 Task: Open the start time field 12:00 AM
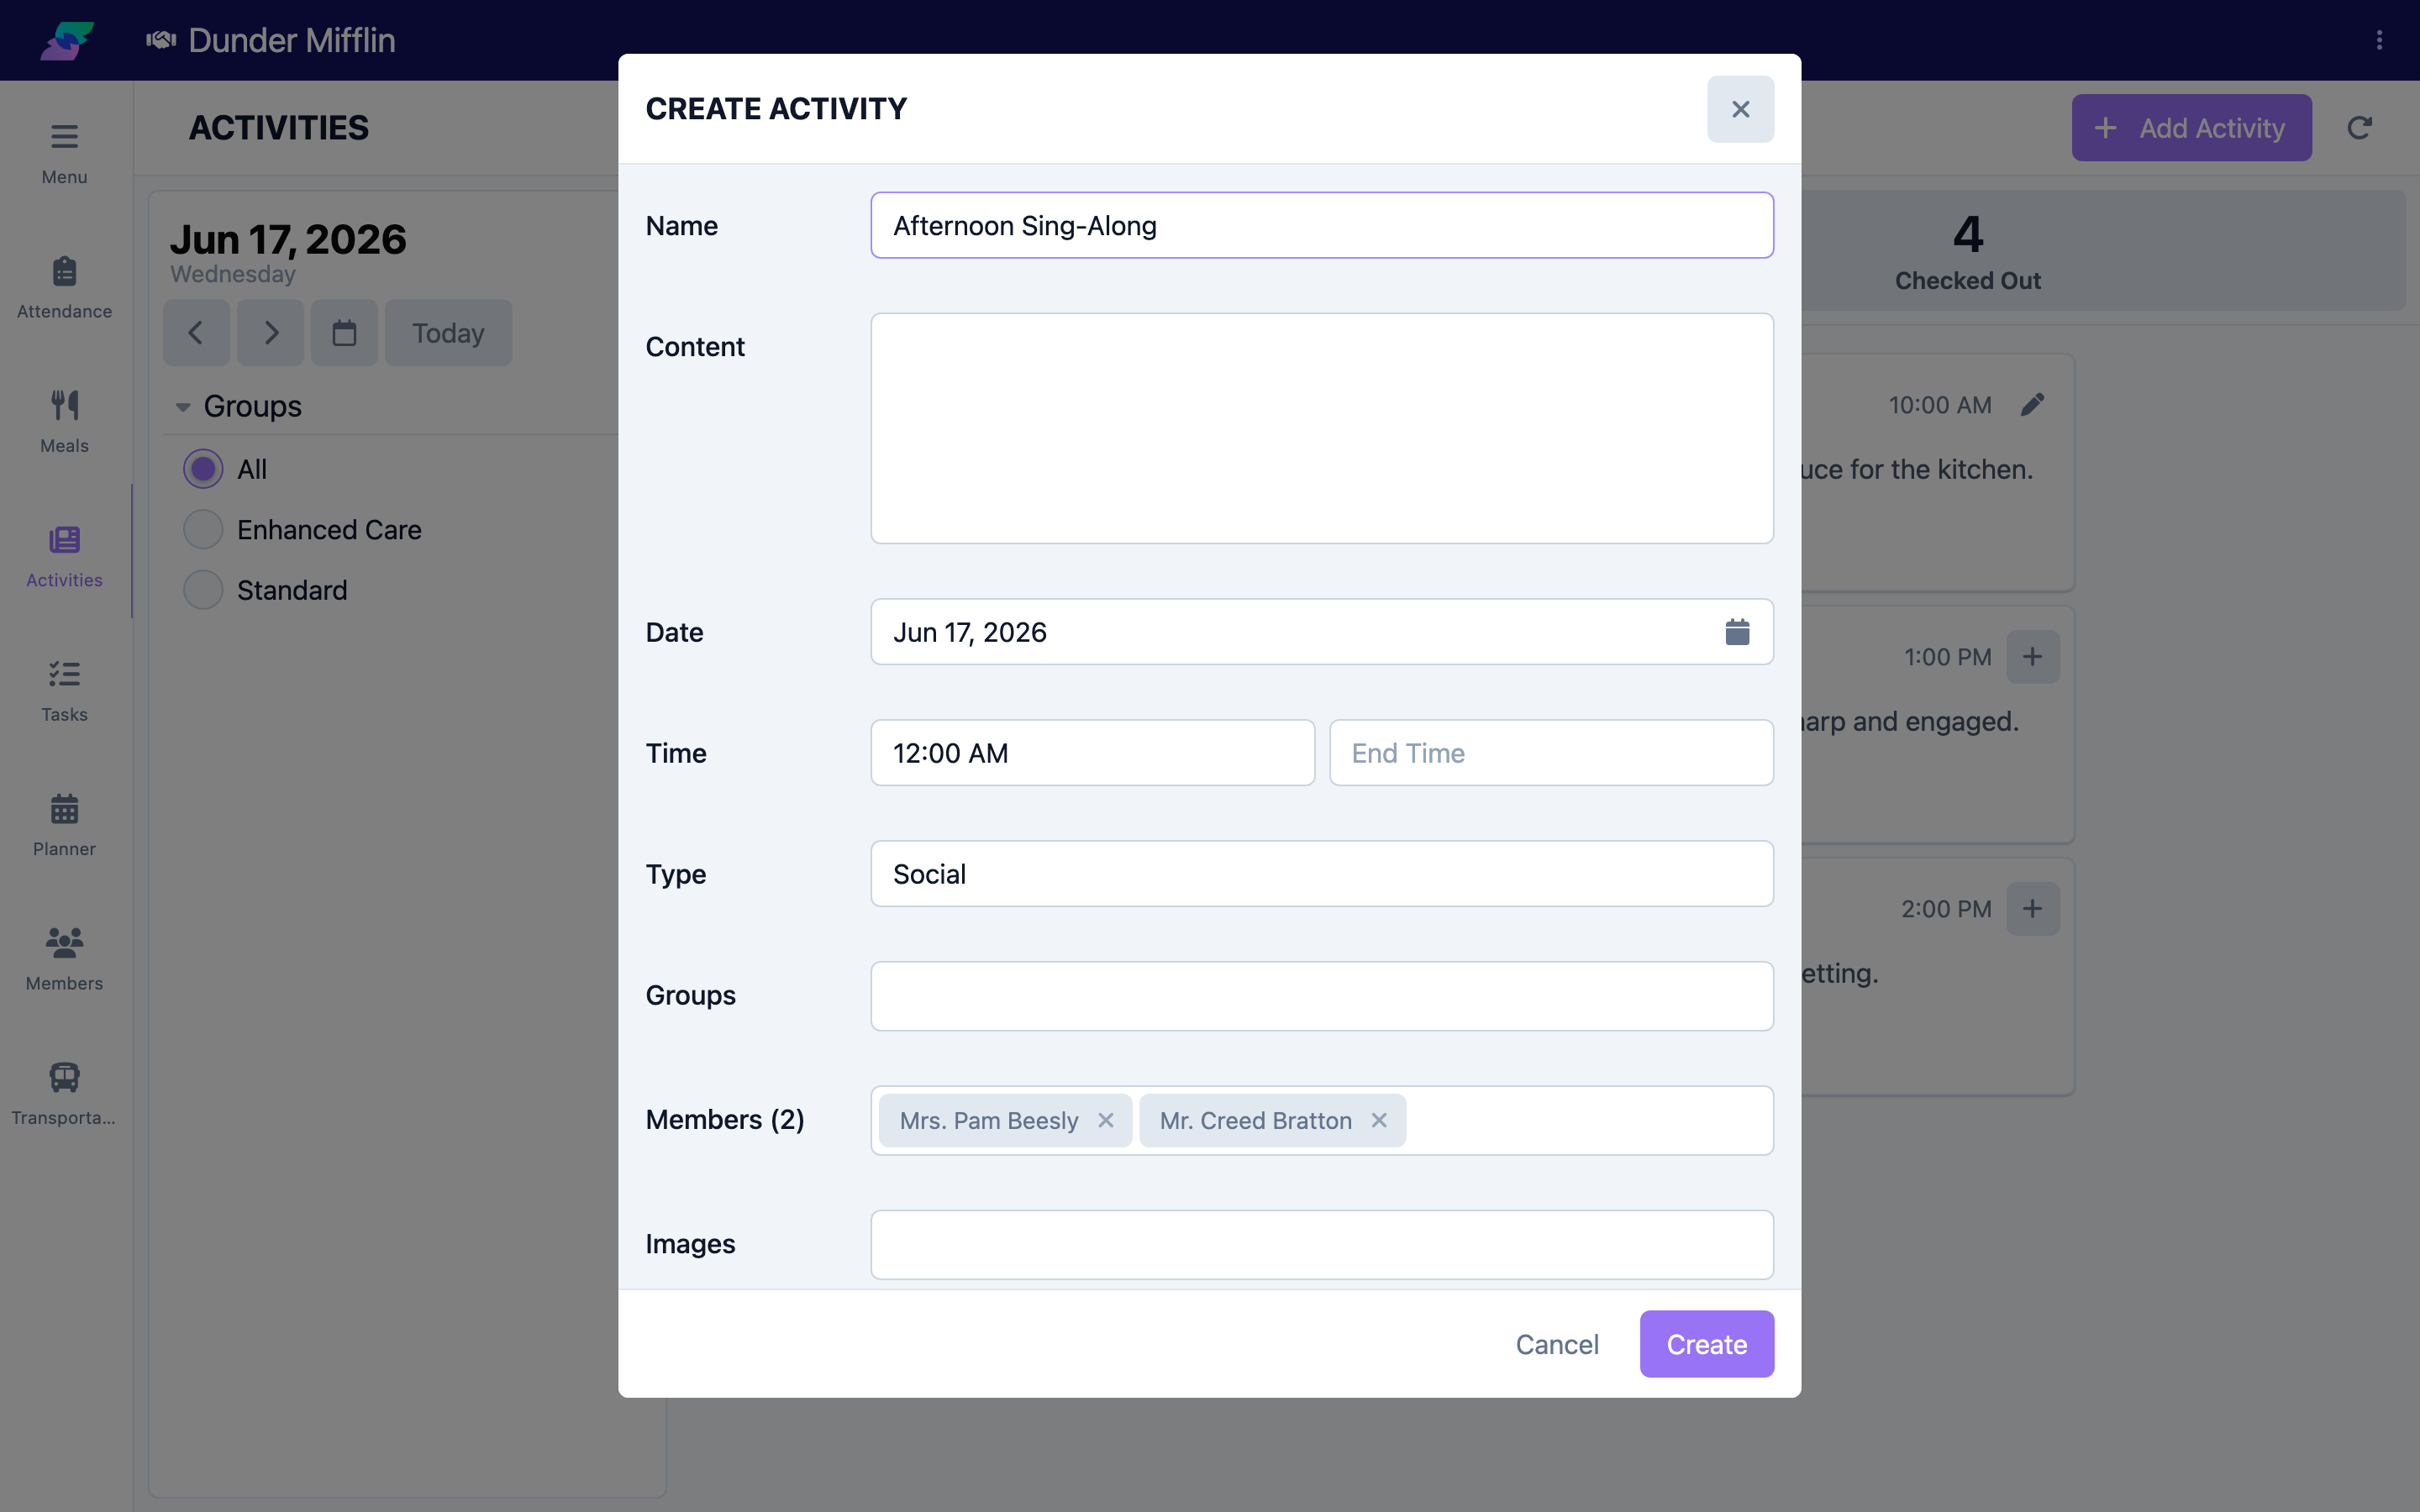coord(1092,753)
